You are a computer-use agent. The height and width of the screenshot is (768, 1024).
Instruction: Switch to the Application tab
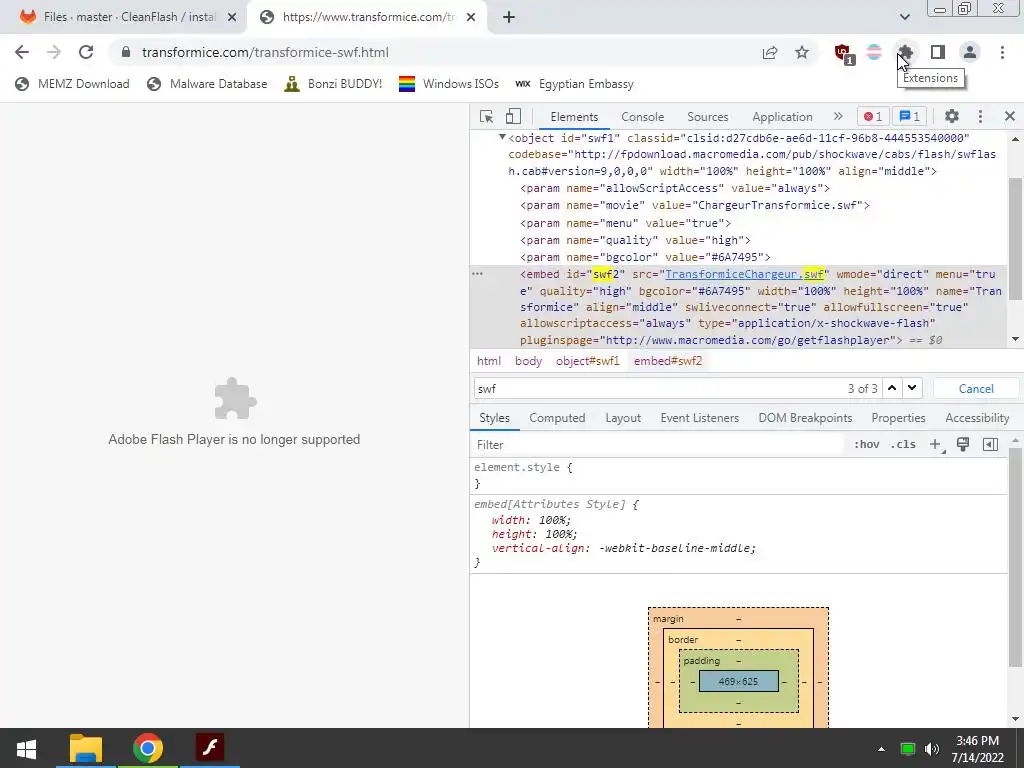click(782, 117)
